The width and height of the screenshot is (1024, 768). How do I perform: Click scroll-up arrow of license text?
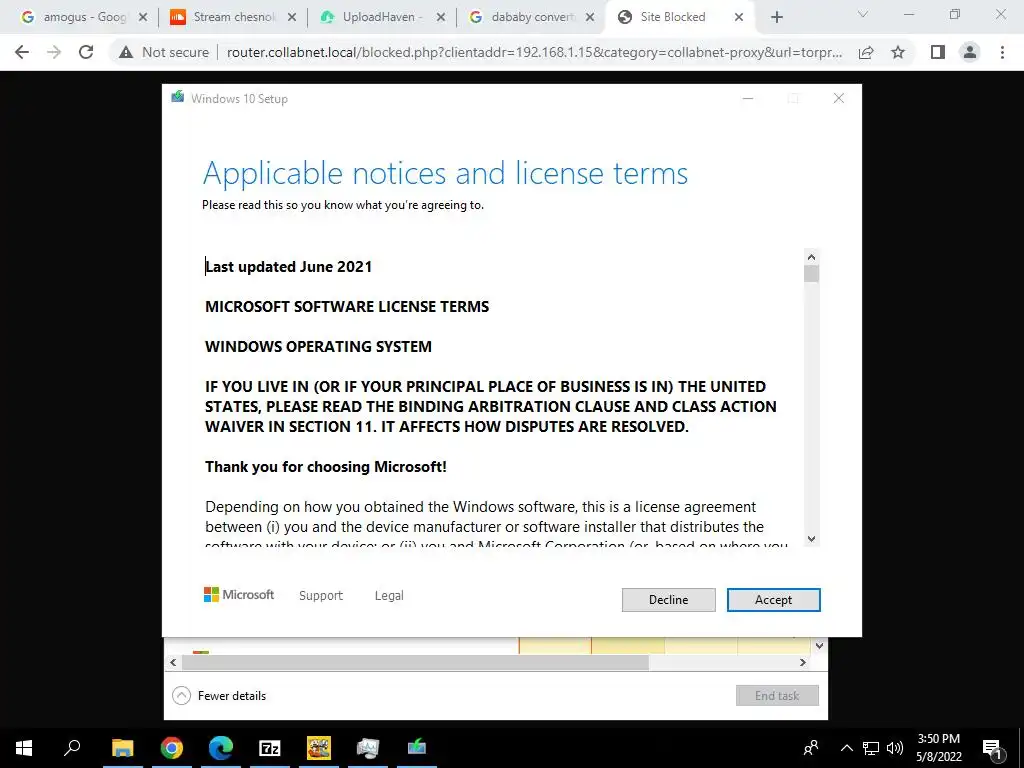[811, 257]
